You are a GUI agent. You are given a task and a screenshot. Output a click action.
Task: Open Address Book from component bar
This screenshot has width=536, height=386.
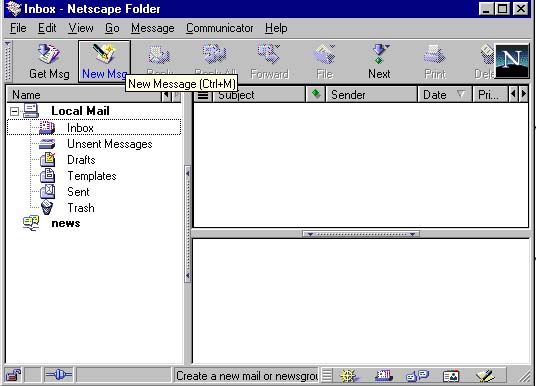coord(451,376)
